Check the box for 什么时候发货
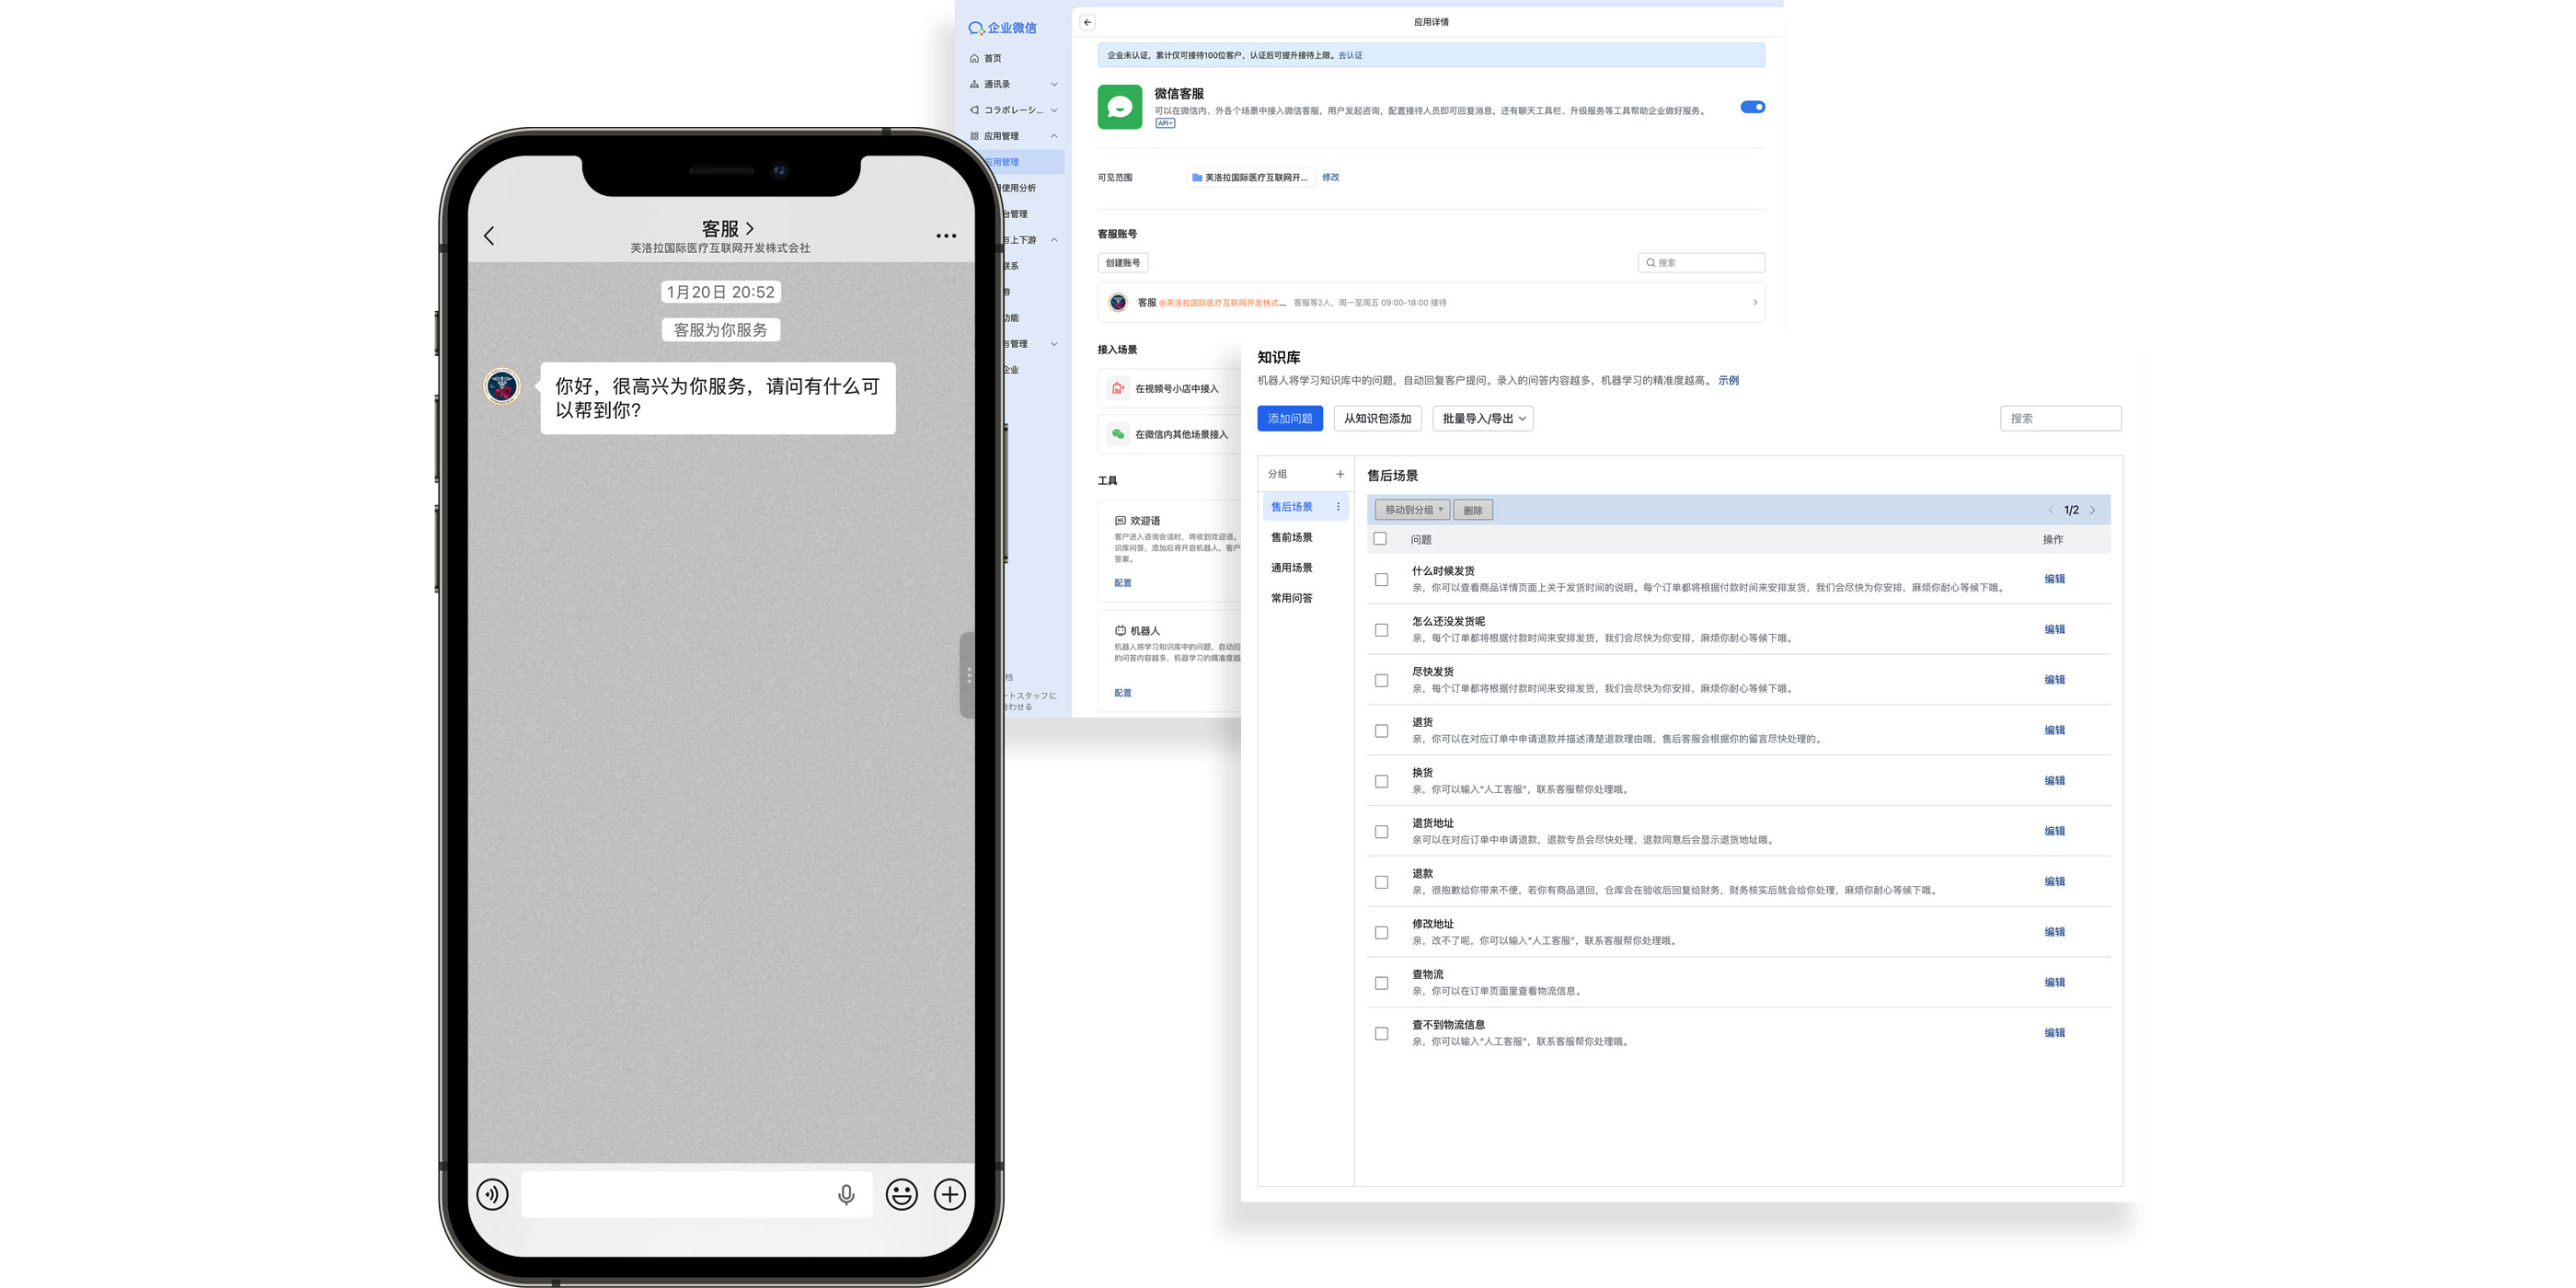This screenshot has width=2576, height=1288. pos(1381,580)
